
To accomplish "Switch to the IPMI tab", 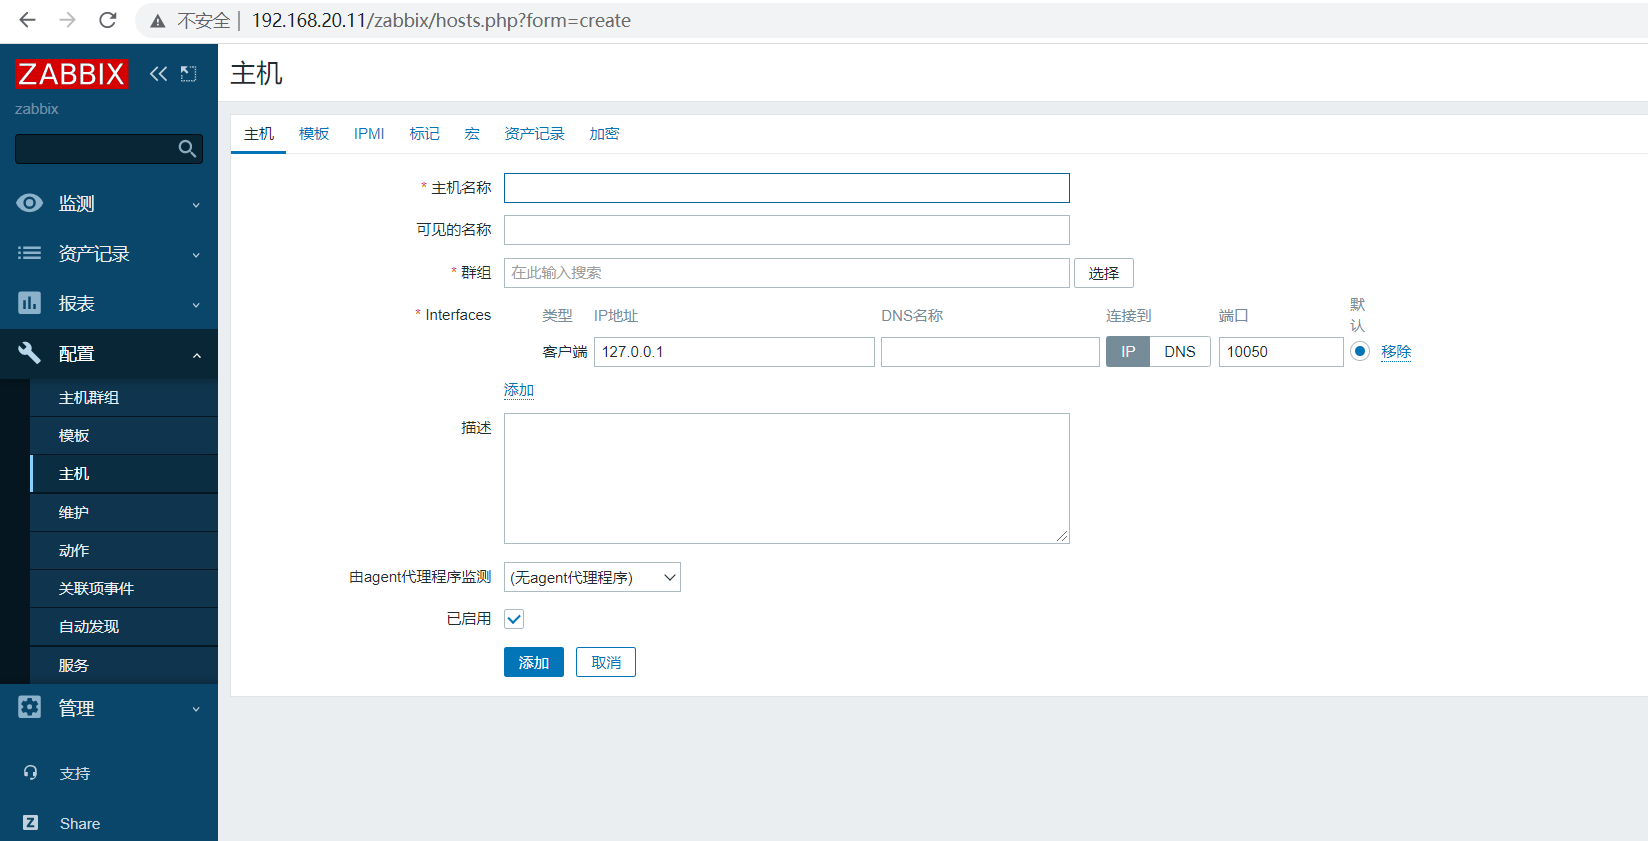I will [x=369, y=134].
